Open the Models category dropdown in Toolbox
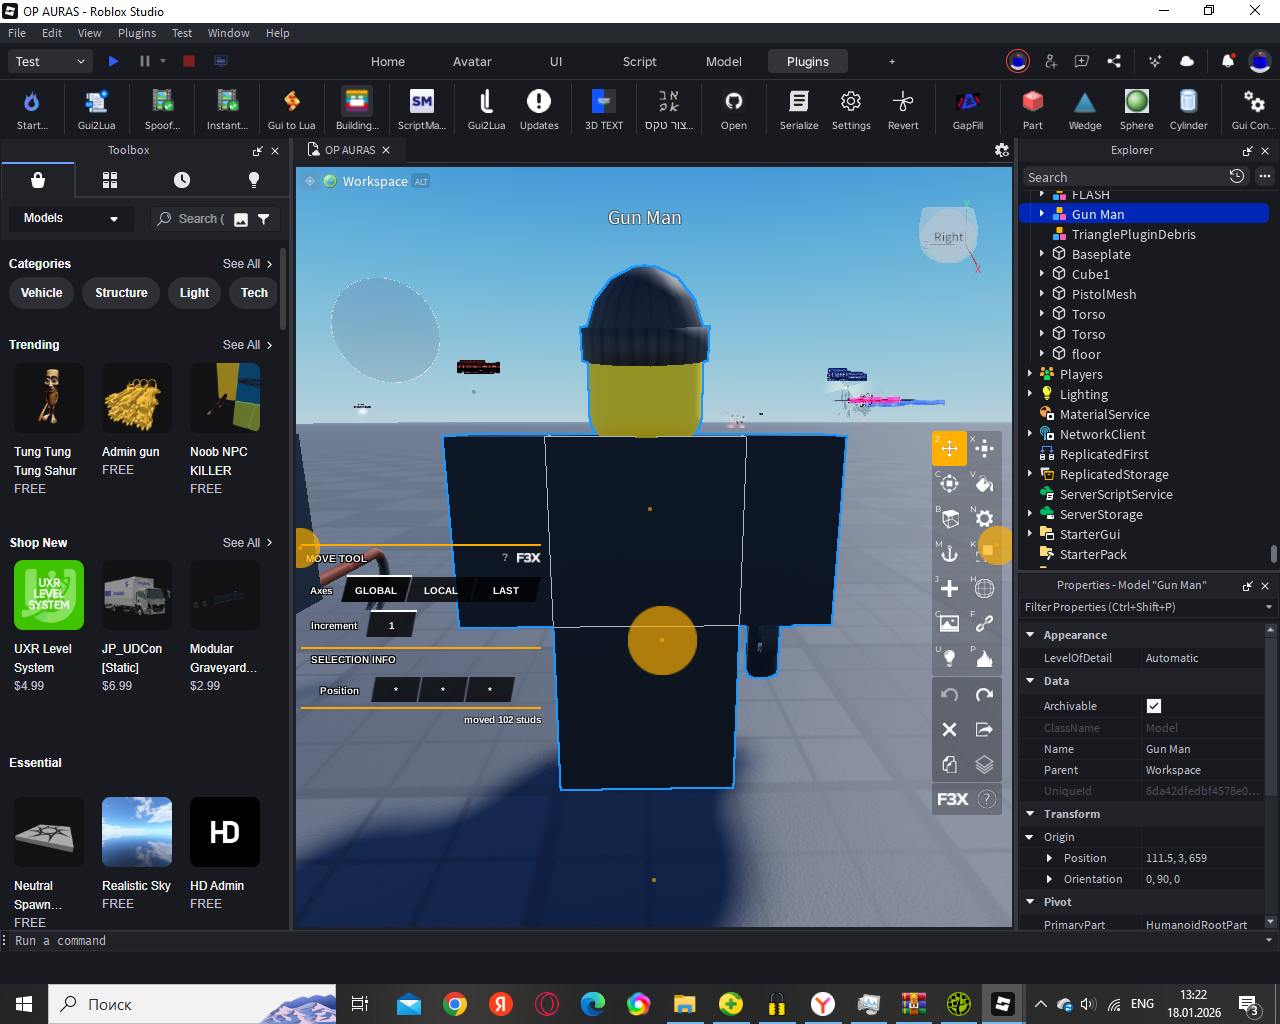This screenshot has width=1280, height=1024. pos(70,218)
